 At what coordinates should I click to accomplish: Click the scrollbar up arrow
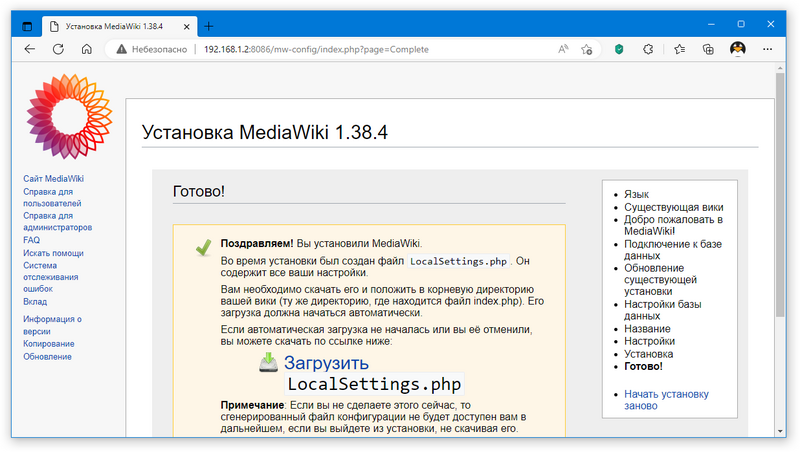780,68
